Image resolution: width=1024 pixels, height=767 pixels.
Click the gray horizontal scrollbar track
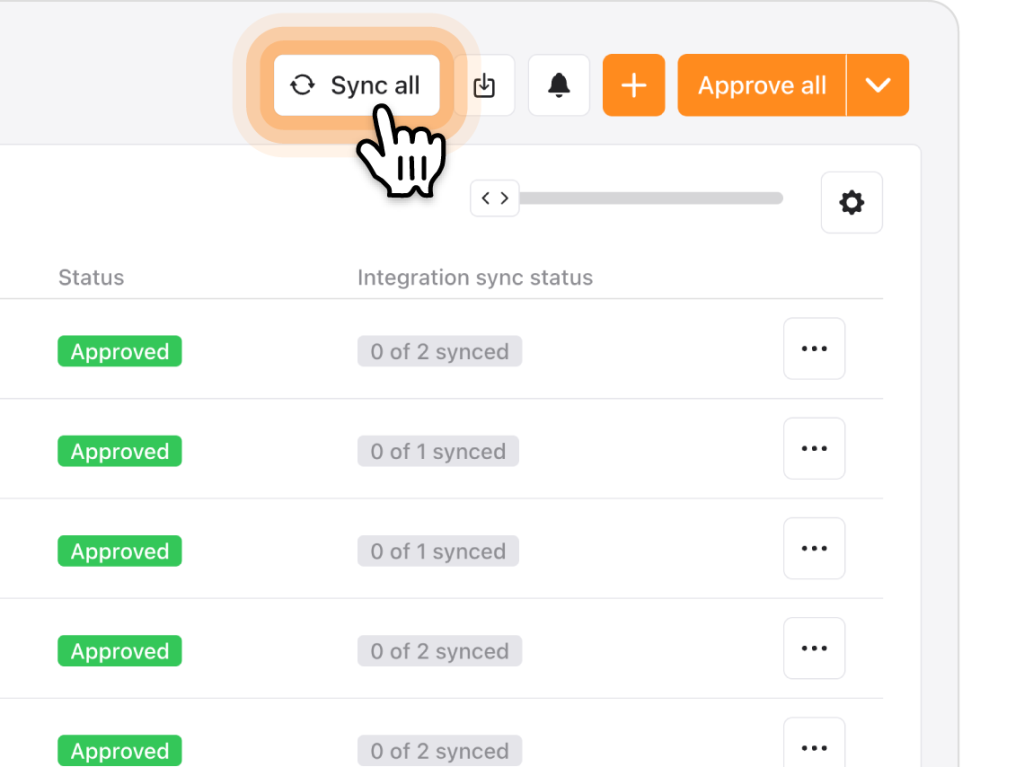pyautogui.click(x=650, y=198)
